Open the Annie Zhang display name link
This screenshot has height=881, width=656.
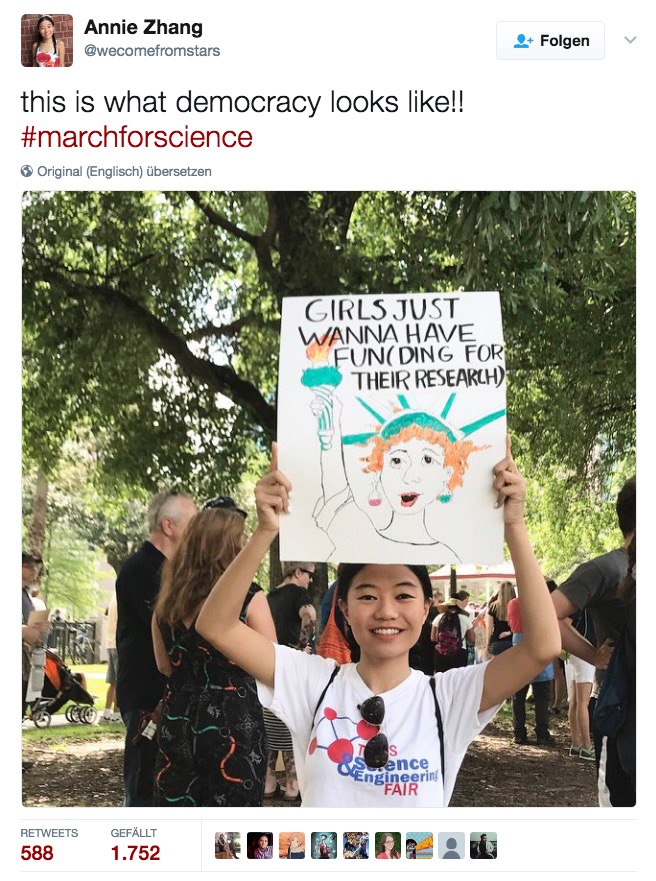pyautogui.click(x=143, y=27)
